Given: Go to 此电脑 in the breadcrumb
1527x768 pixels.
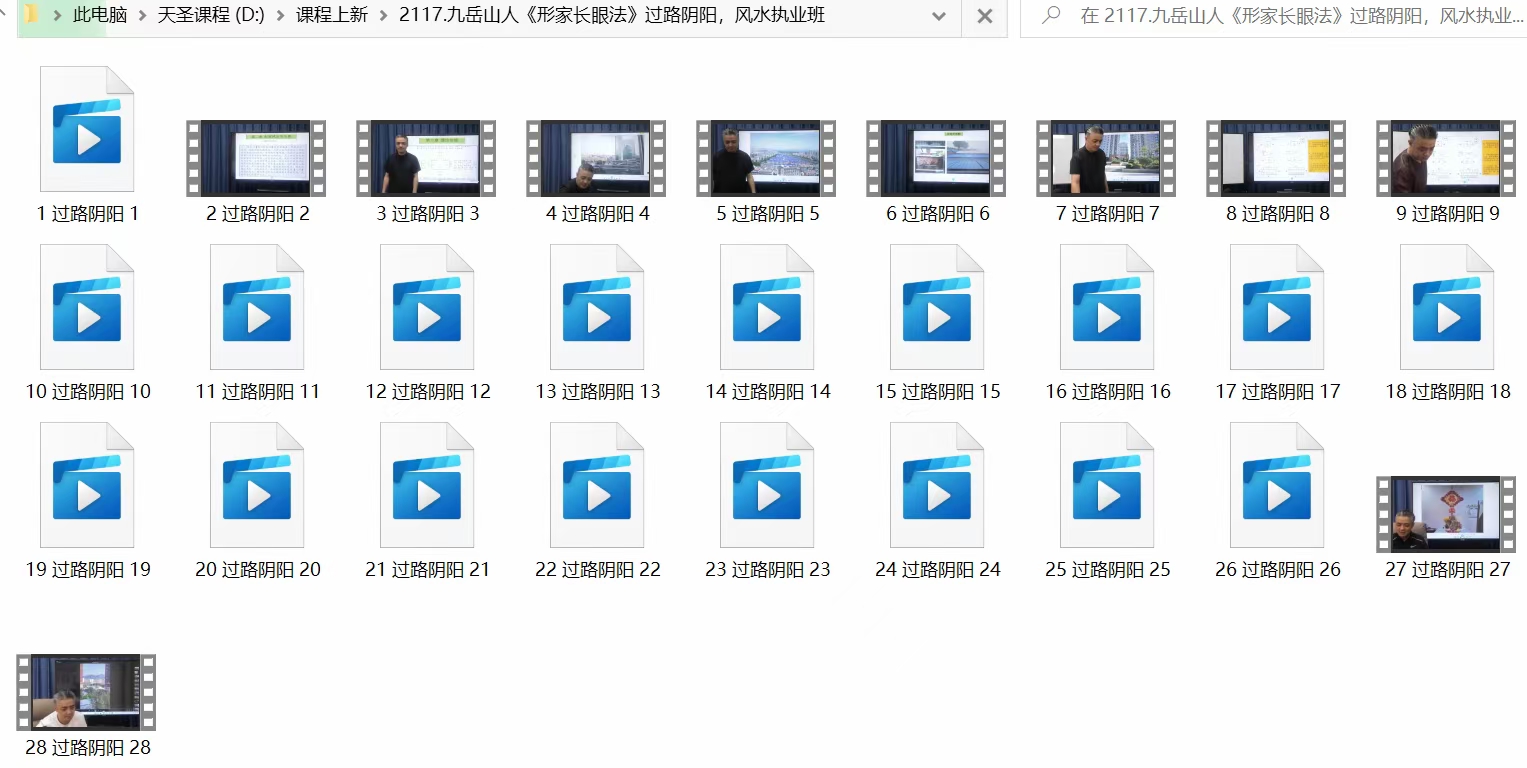Looking at the screenshot, I should click(x=99, y=16).
